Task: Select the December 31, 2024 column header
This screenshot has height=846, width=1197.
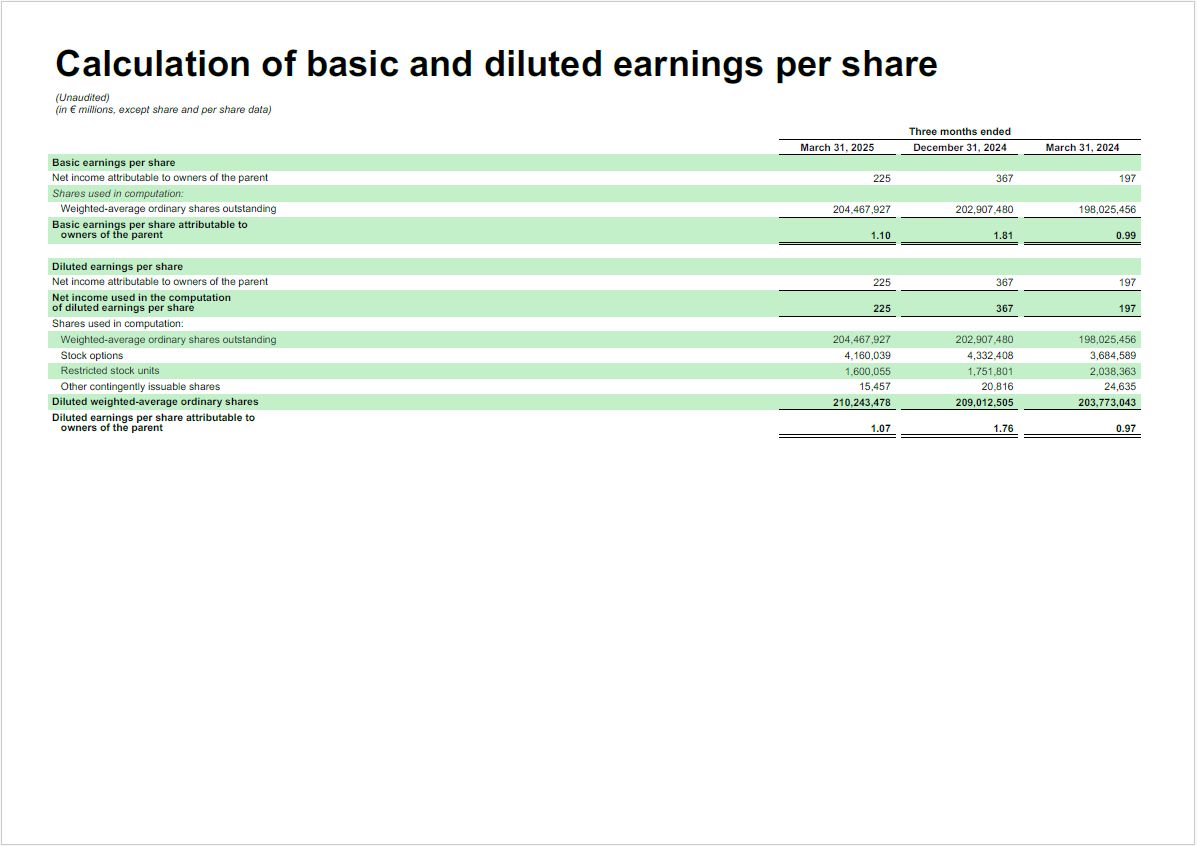Action: [959, 148]
